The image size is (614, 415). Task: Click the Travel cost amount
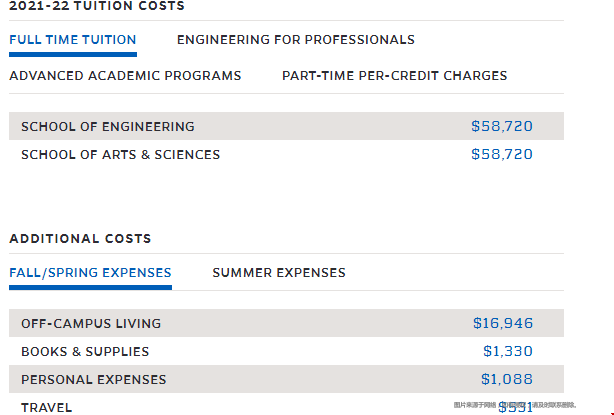515,407
